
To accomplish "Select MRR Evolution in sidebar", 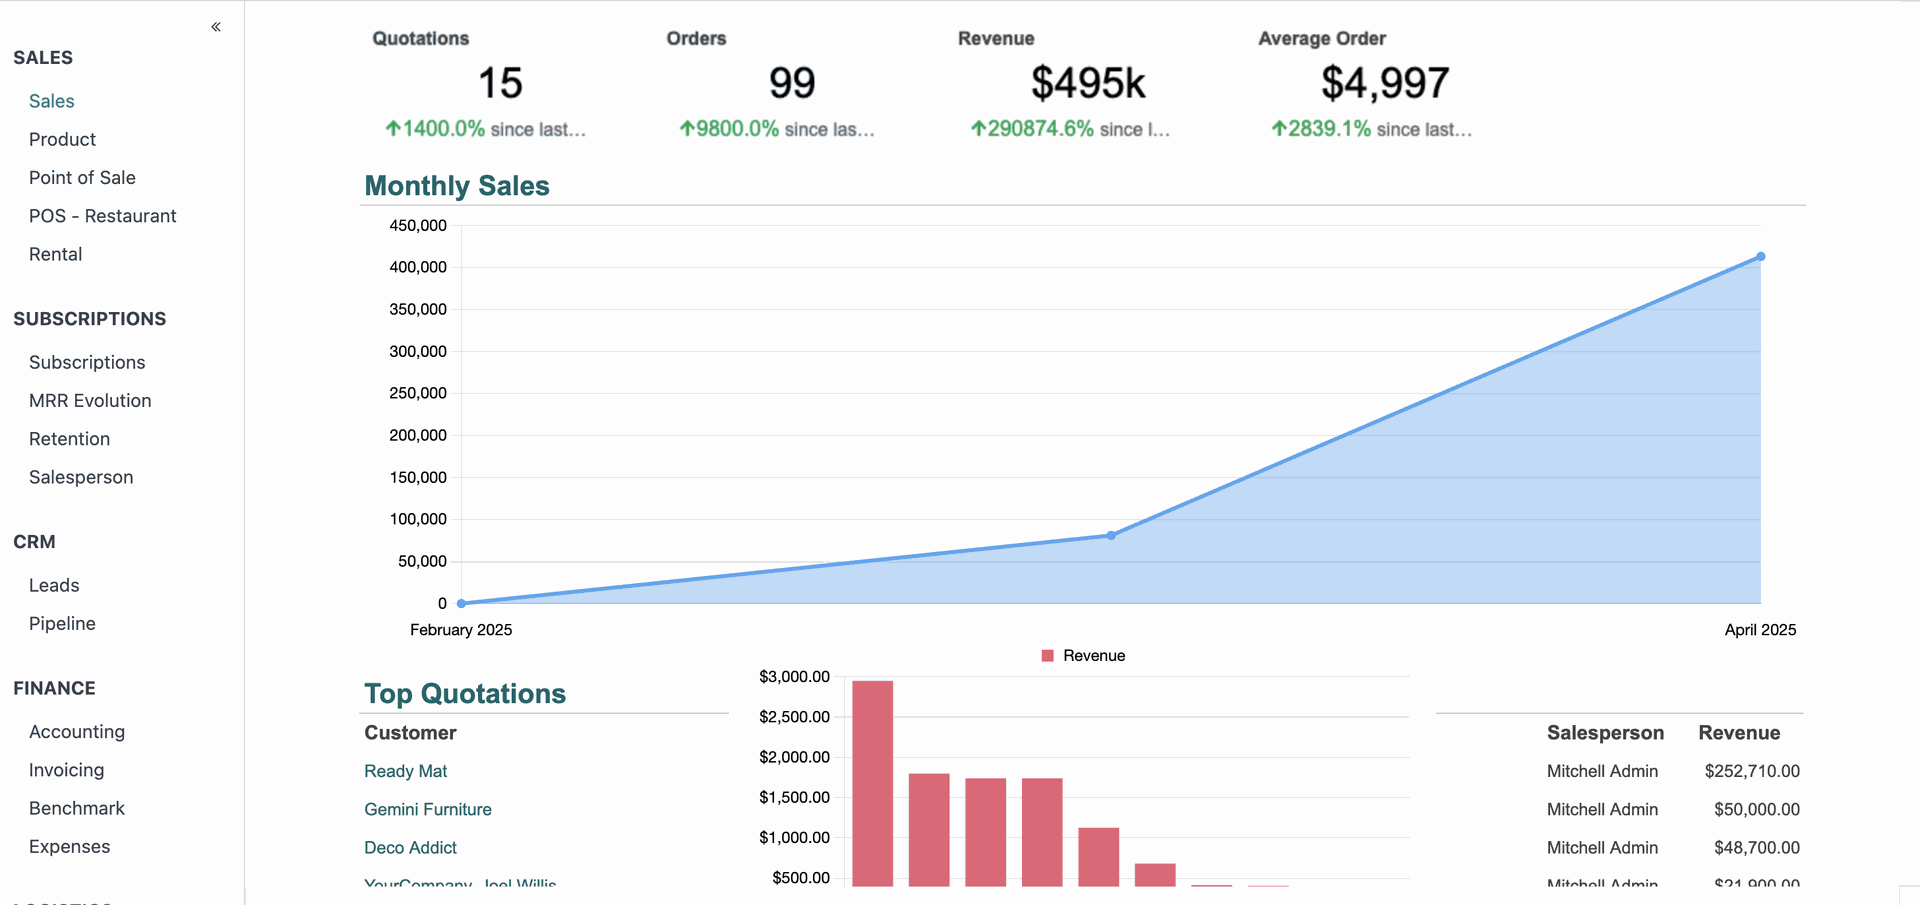I will click(90, 401).
